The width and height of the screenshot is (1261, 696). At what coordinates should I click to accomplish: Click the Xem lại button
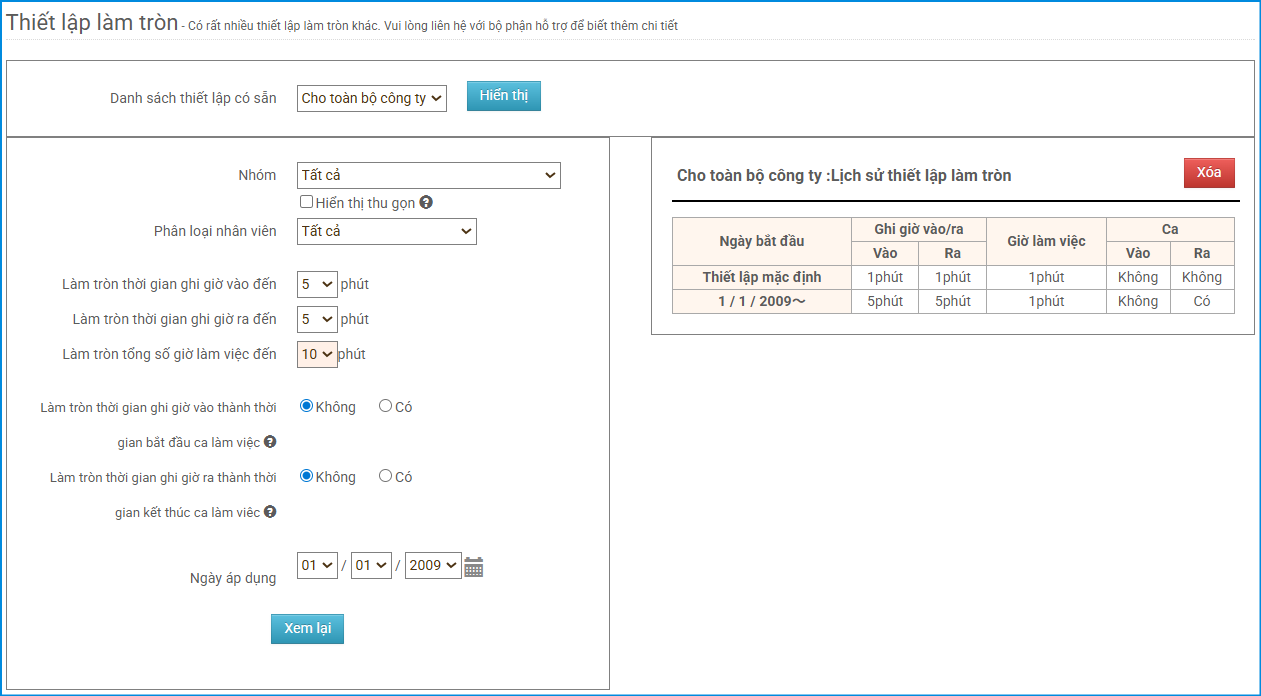coord(307,628)
